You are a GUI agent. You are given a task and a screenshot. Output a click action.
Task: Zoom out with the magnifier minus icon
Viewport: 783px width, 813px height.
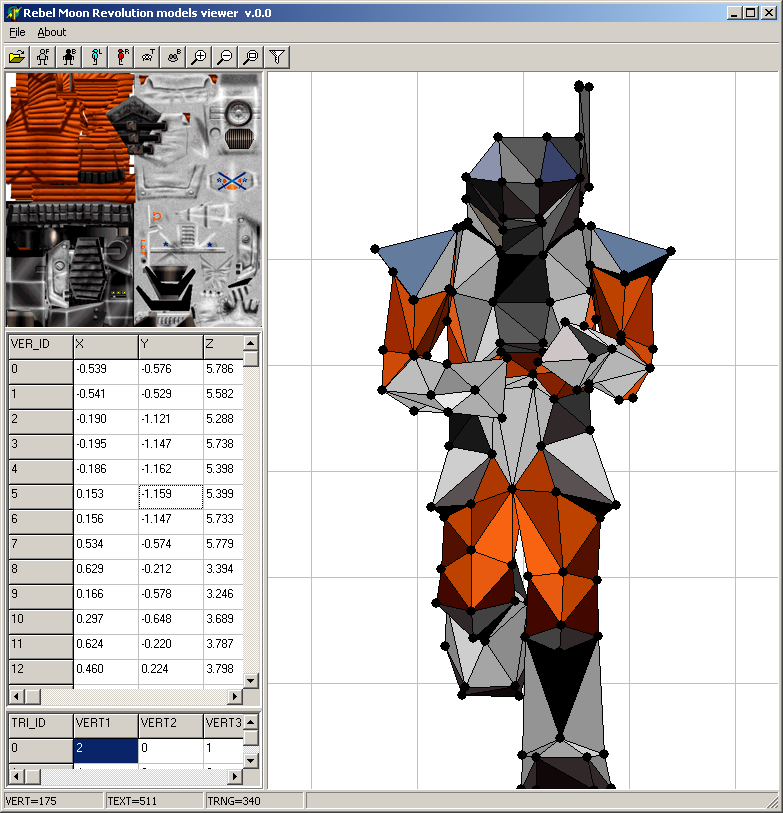[225, 57]
